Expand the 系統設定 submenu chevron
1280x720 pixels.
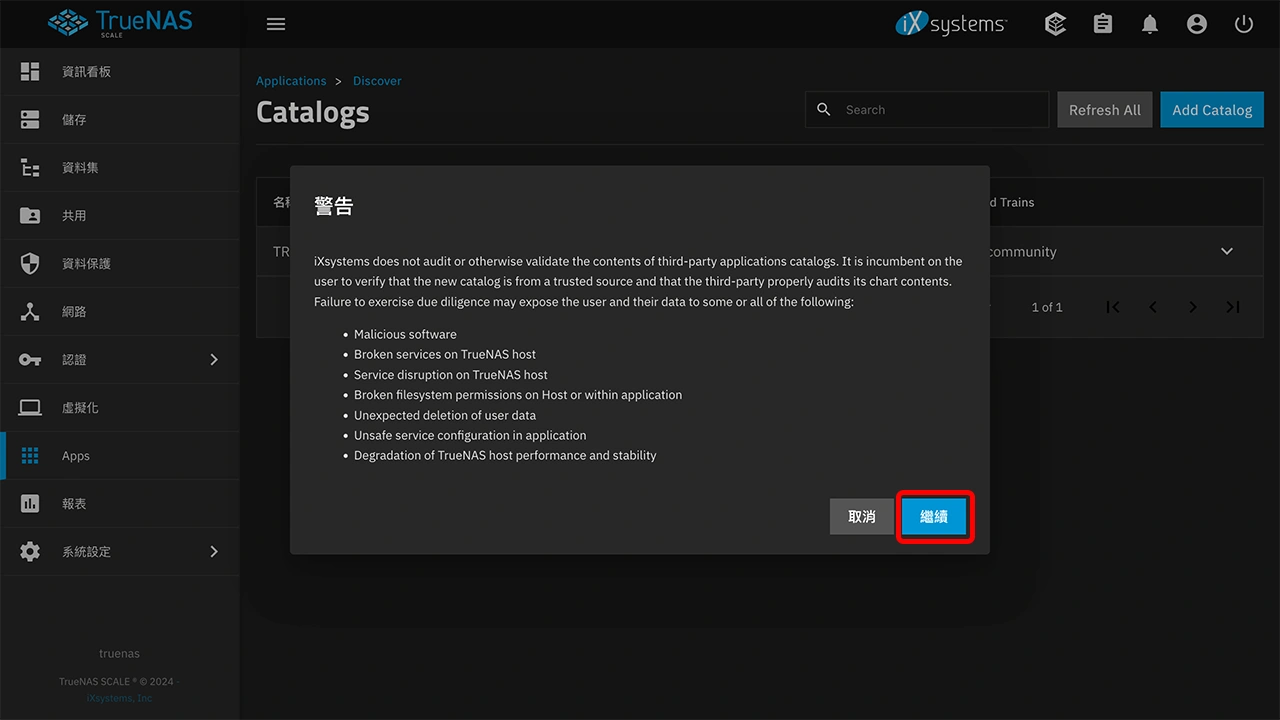[x=213, y=552]
